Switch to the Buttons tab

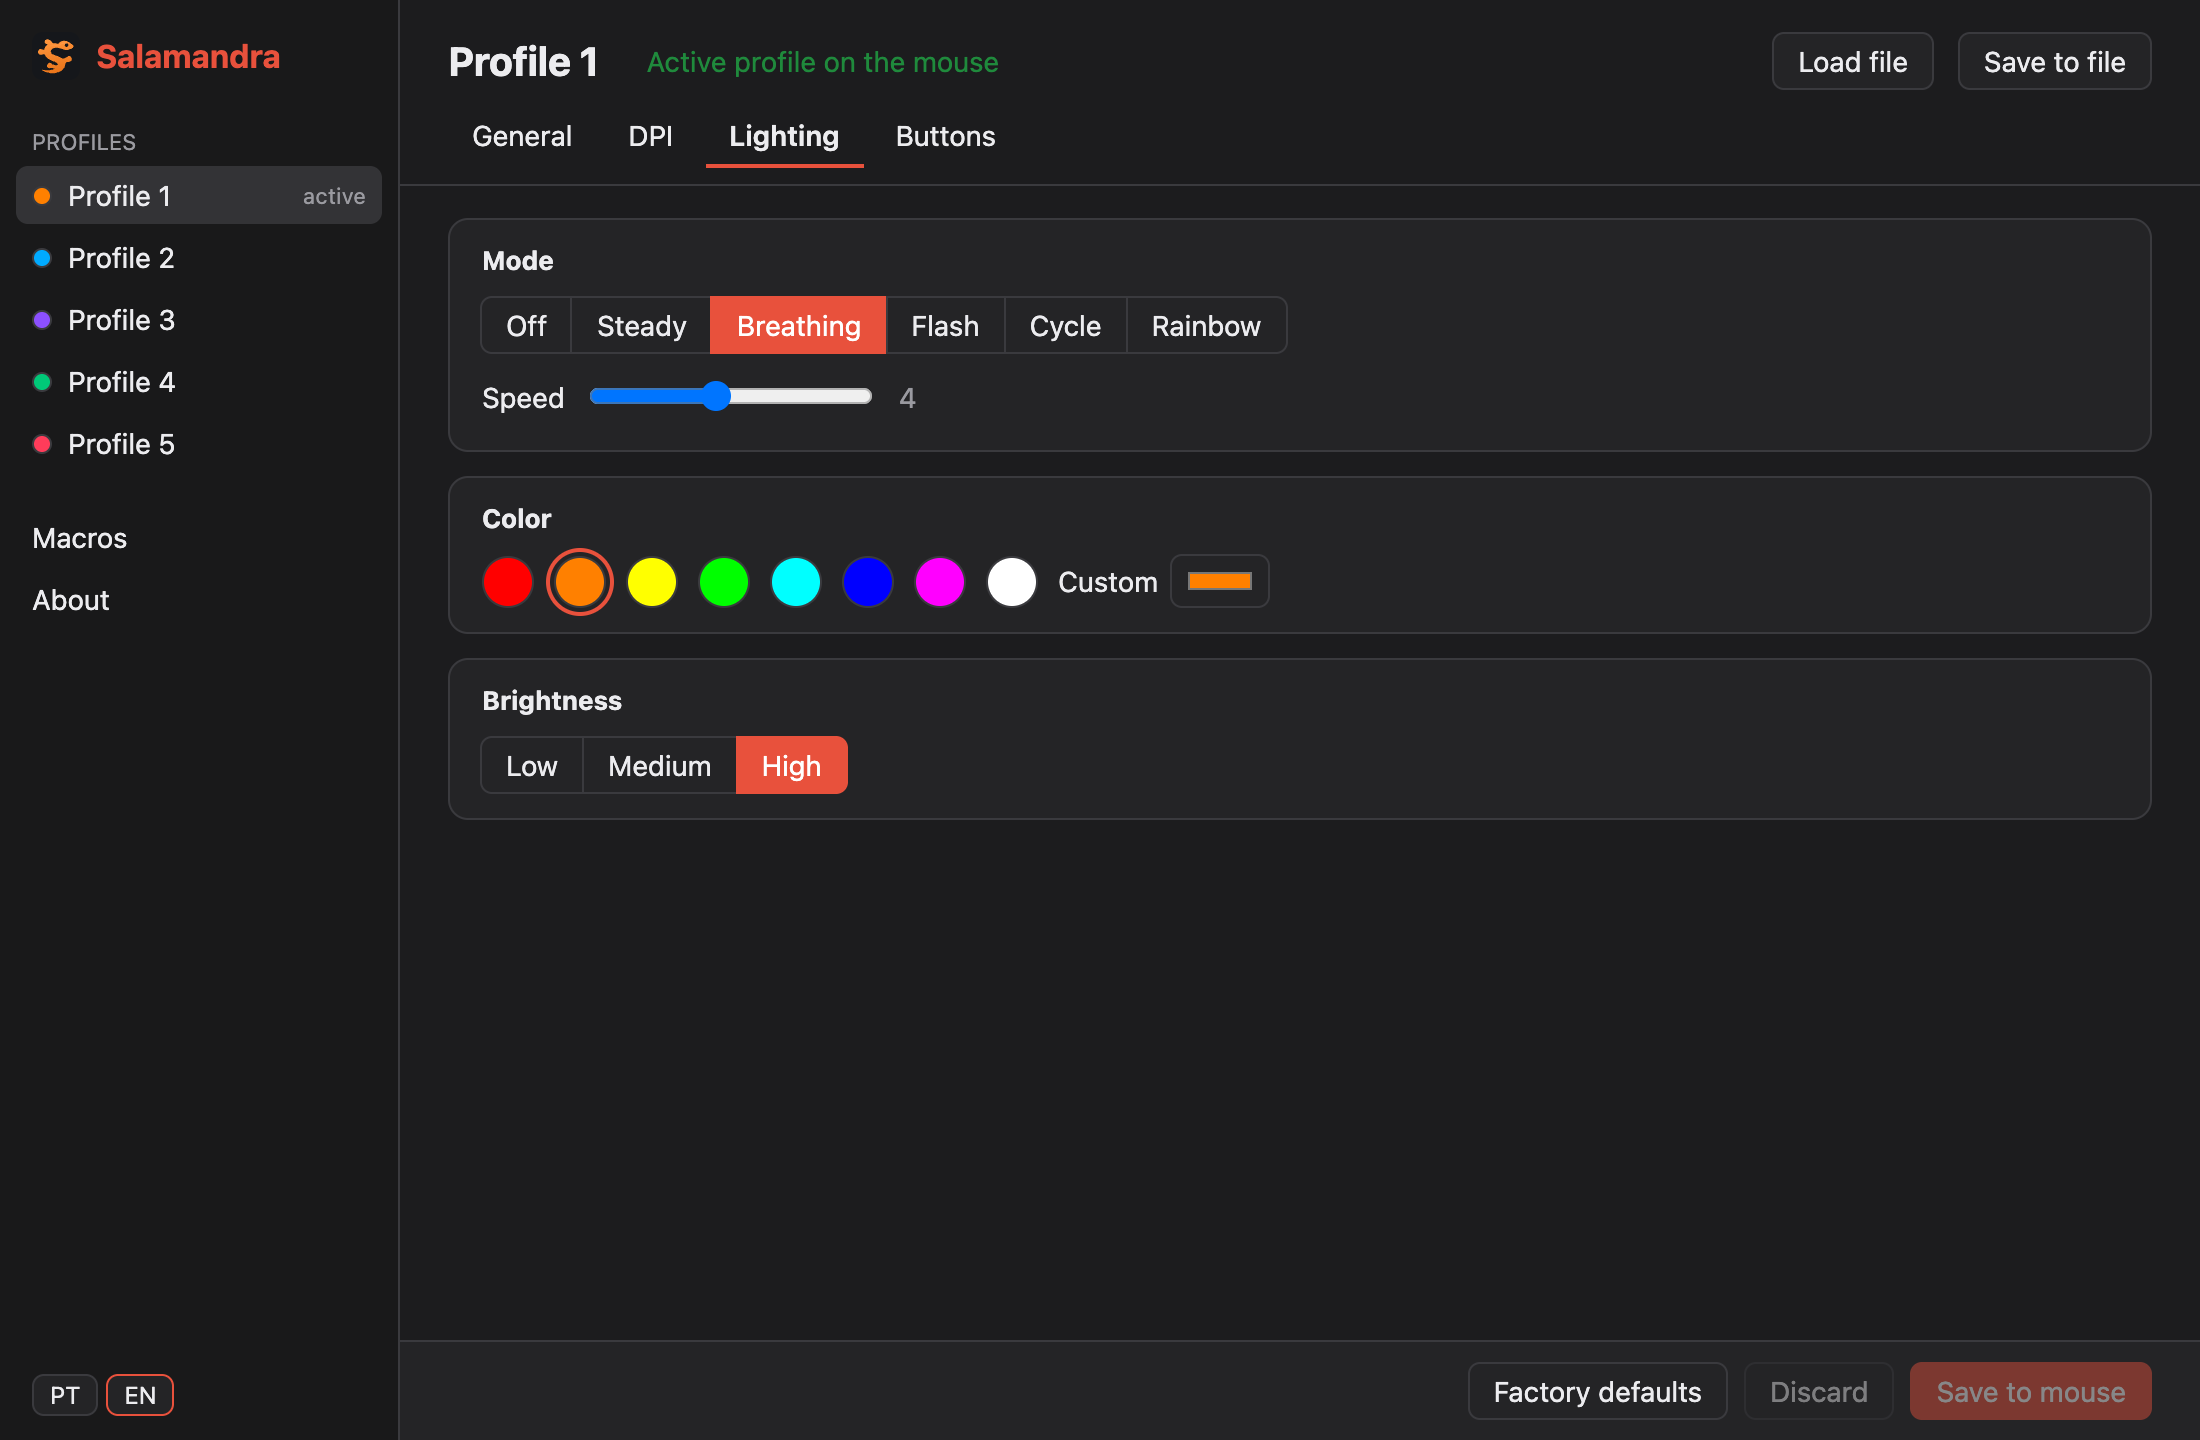pos(945,136)
